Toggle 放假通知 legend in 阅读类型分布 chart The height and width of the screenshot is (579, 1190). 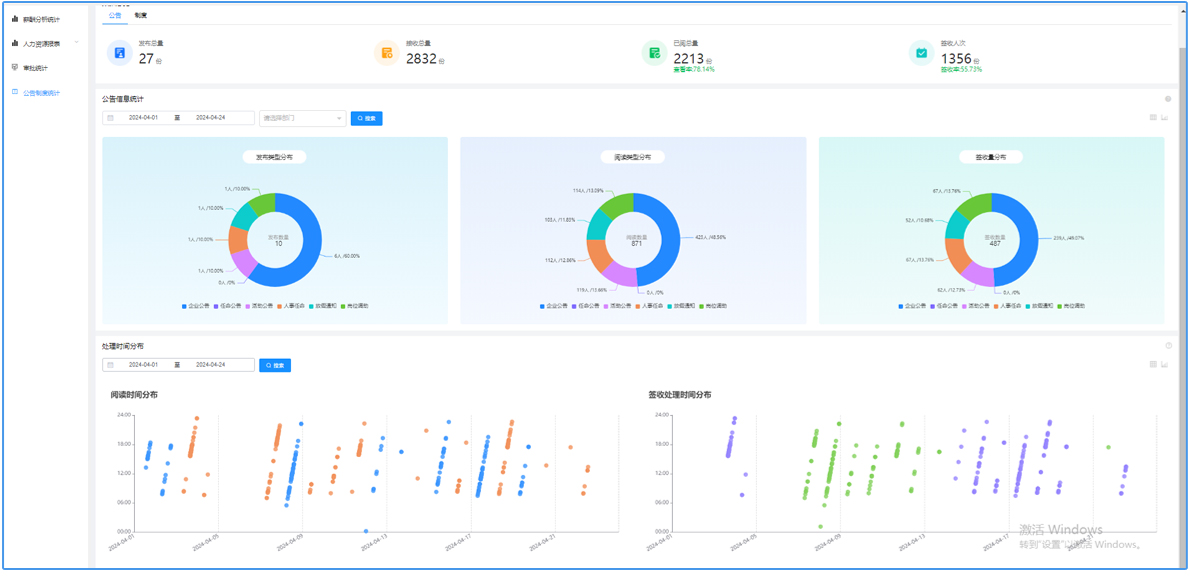pyautogui.click(x=680, y=306)
